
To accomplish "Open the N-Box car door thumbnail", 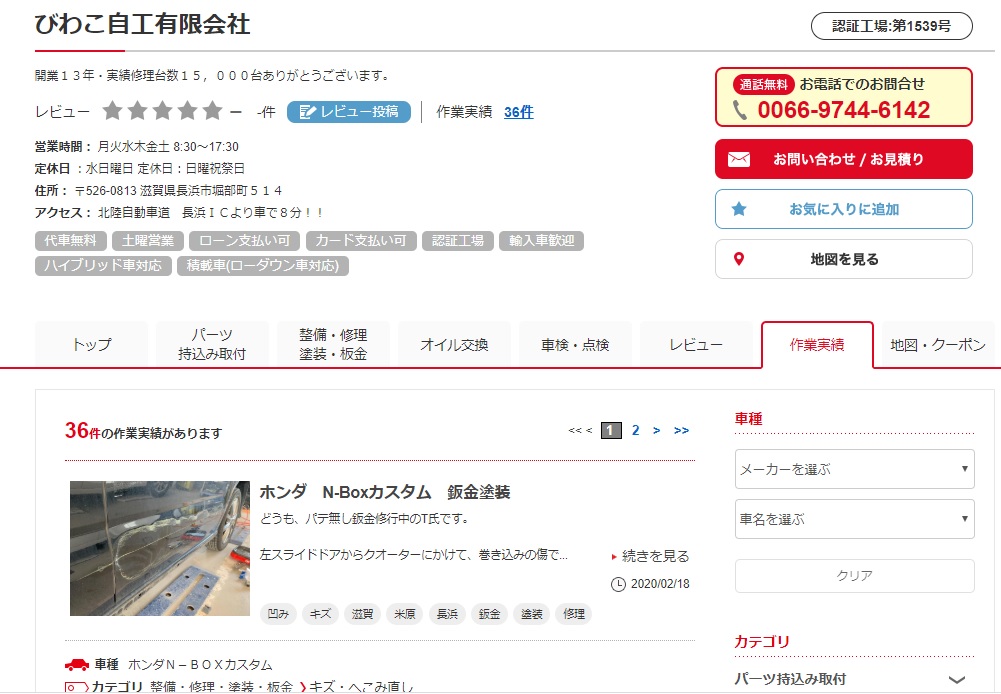I will pyautogui.click(x=160, y=548).
